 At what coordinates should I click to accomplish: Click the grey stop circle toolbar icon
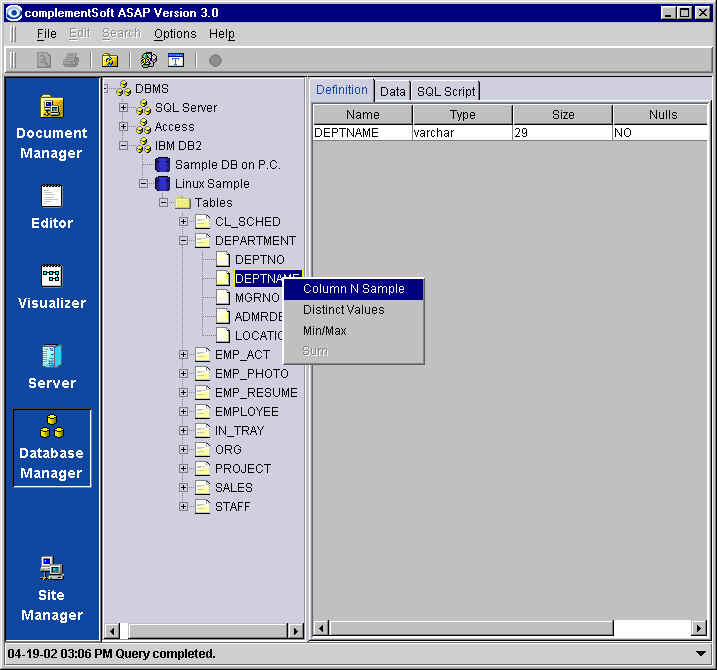click(x=215, y=60)
